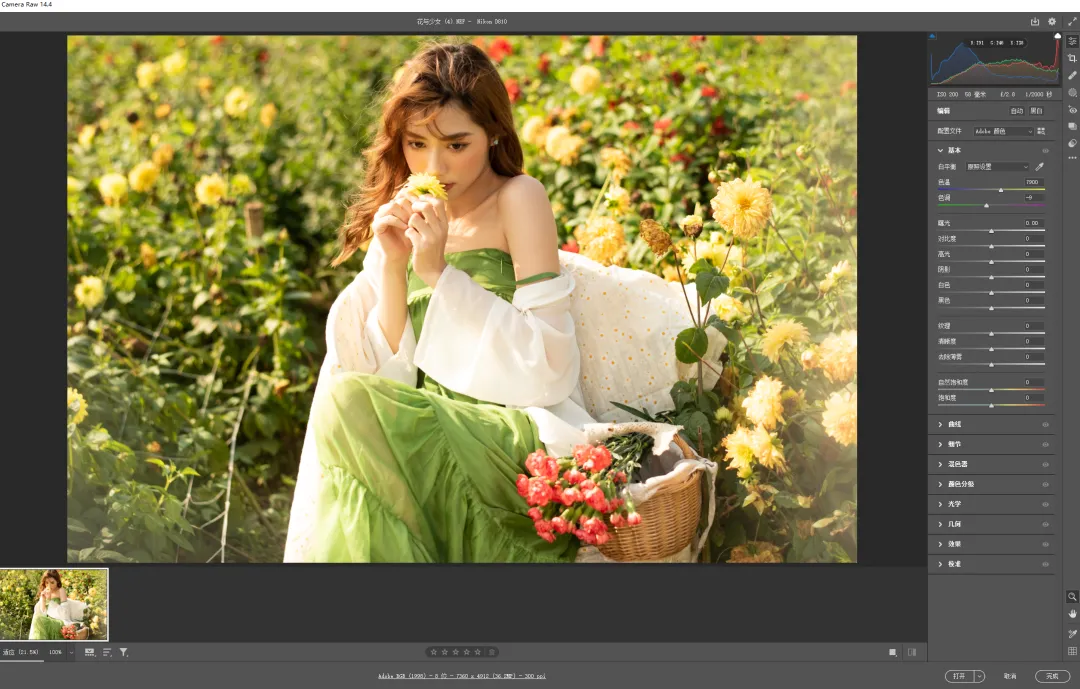Click the 黑白 black and white button

pos(1037,111)
